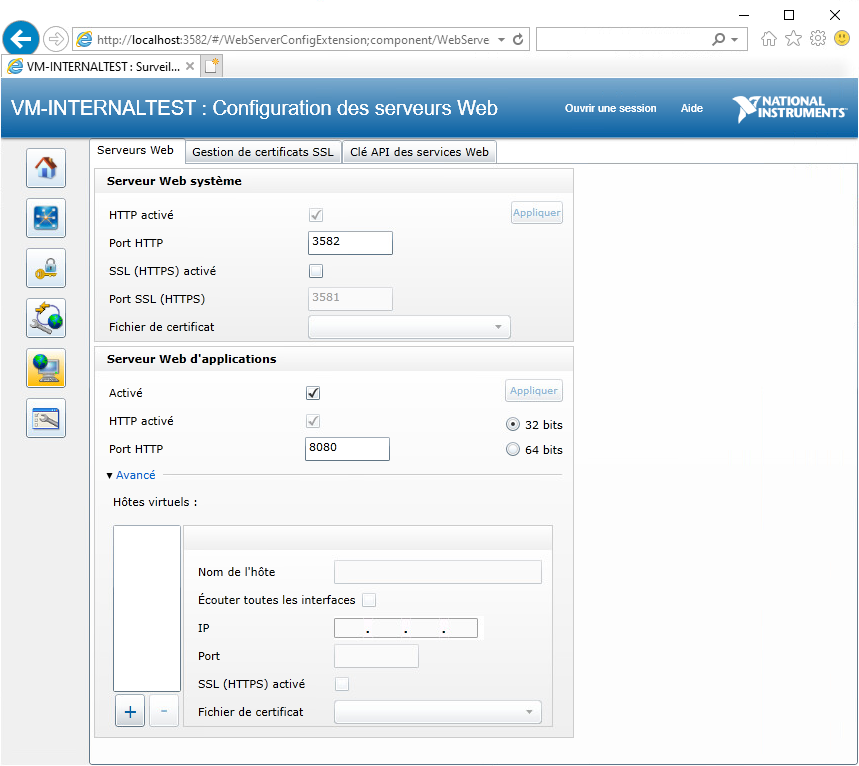Viewport: 859px width, 766px height.
Task: Enable the SSL (HTTPS) activé checkbox for system server
Action: point(316,271)
